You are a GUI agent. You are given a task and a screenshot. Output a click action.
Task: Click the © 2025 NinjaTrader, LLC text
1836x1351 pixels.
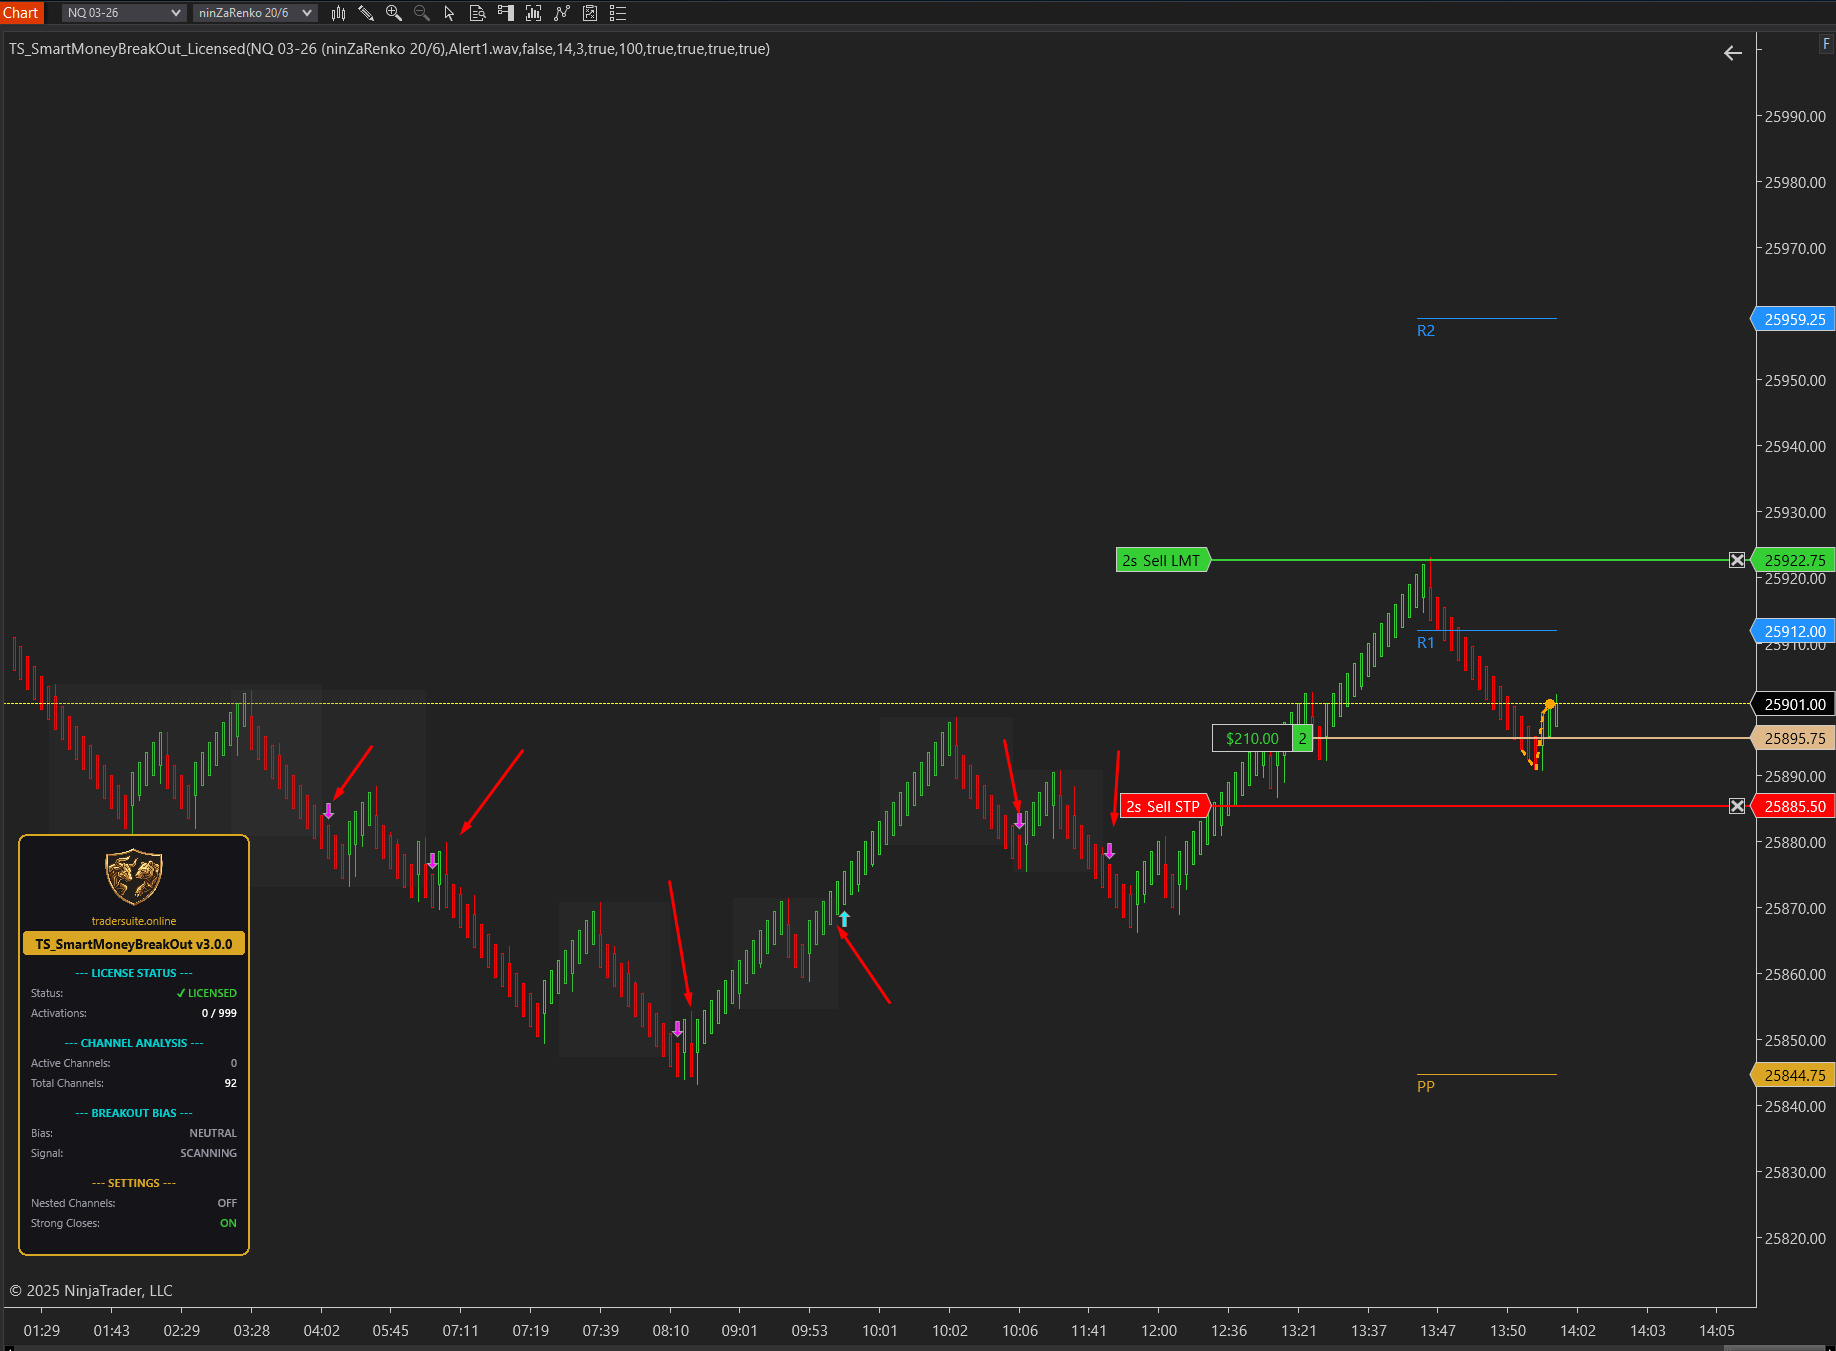[x=91, y=1290]
